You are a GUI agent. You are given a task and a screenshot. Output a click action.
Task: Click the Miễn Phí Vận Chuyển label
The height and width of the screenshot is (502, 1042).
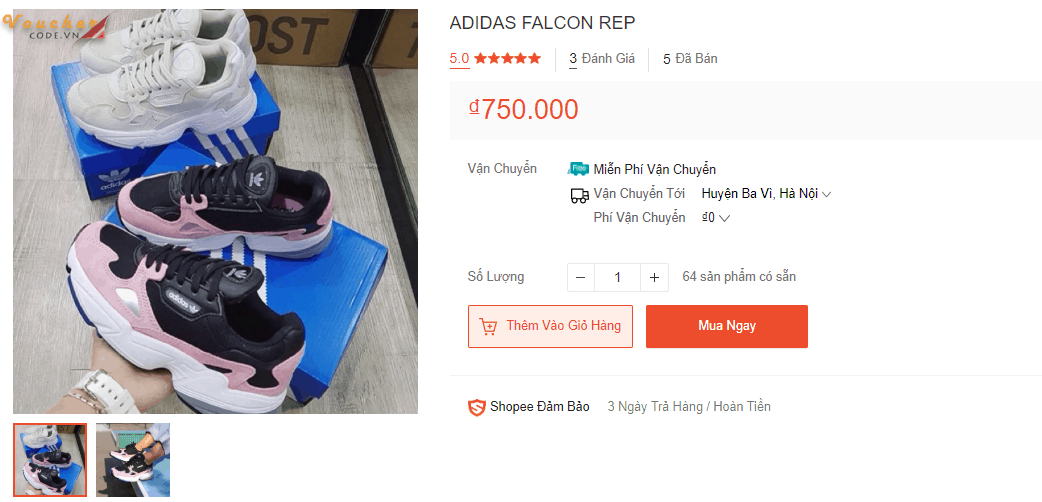pyautogui.click(x=654, y=169)
